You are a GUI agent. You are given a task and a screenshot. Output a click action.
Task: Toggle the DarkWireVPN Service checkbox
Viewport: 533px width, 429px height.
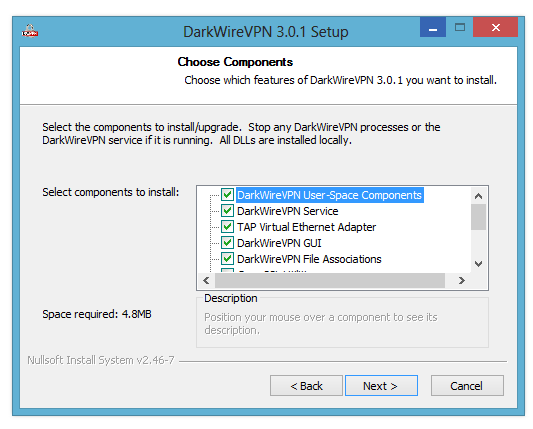[x=227, y=210]
